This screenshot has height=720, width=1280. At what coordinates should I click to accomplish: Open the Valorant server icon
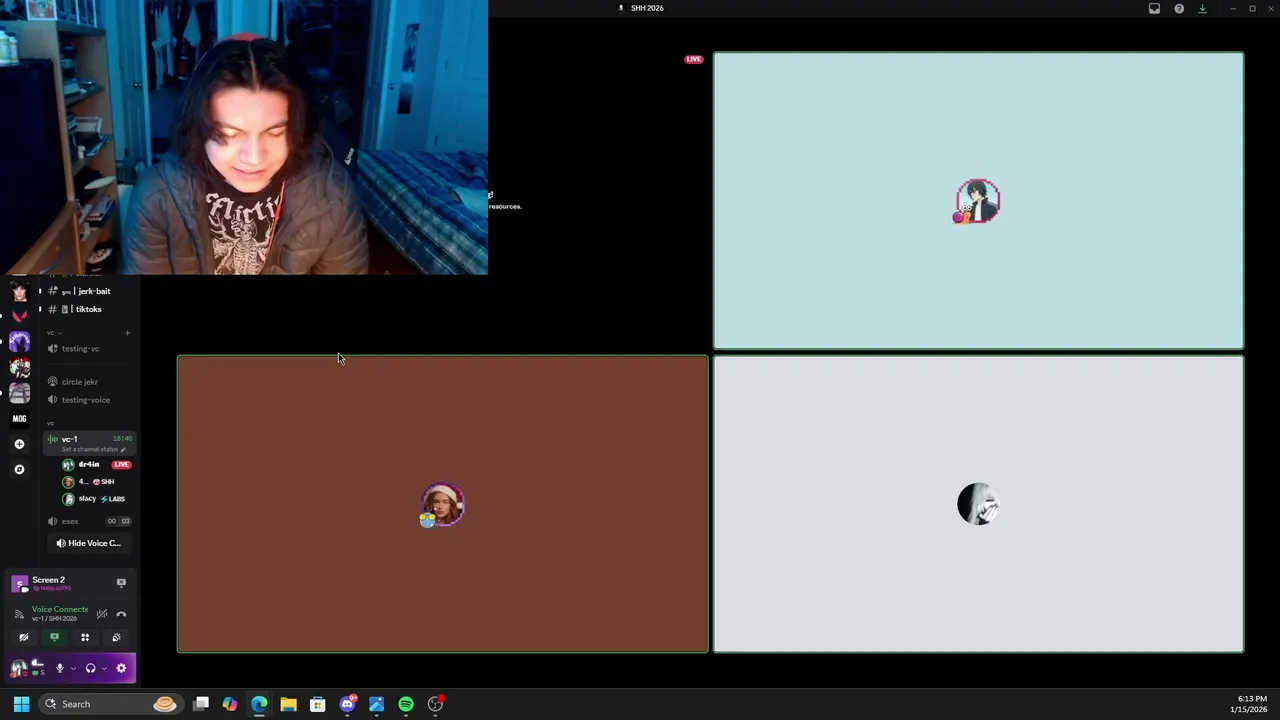coord(19,316)
